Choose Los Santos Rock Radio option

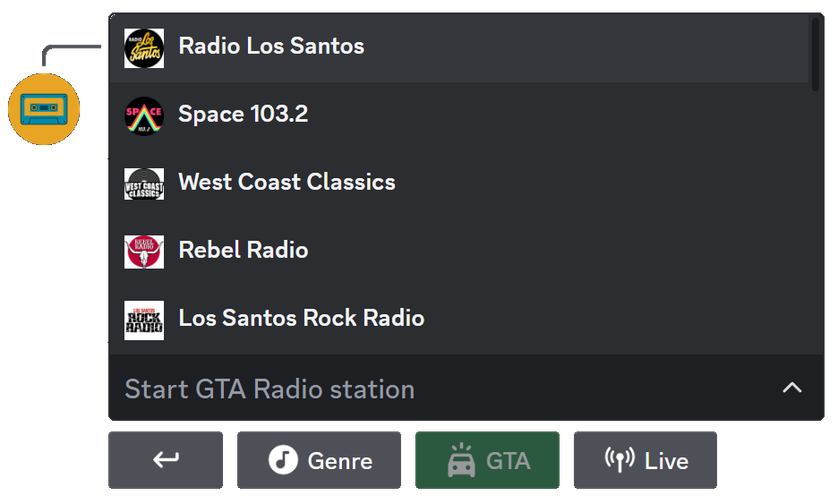pyautogui.click(x=460, y=320)
